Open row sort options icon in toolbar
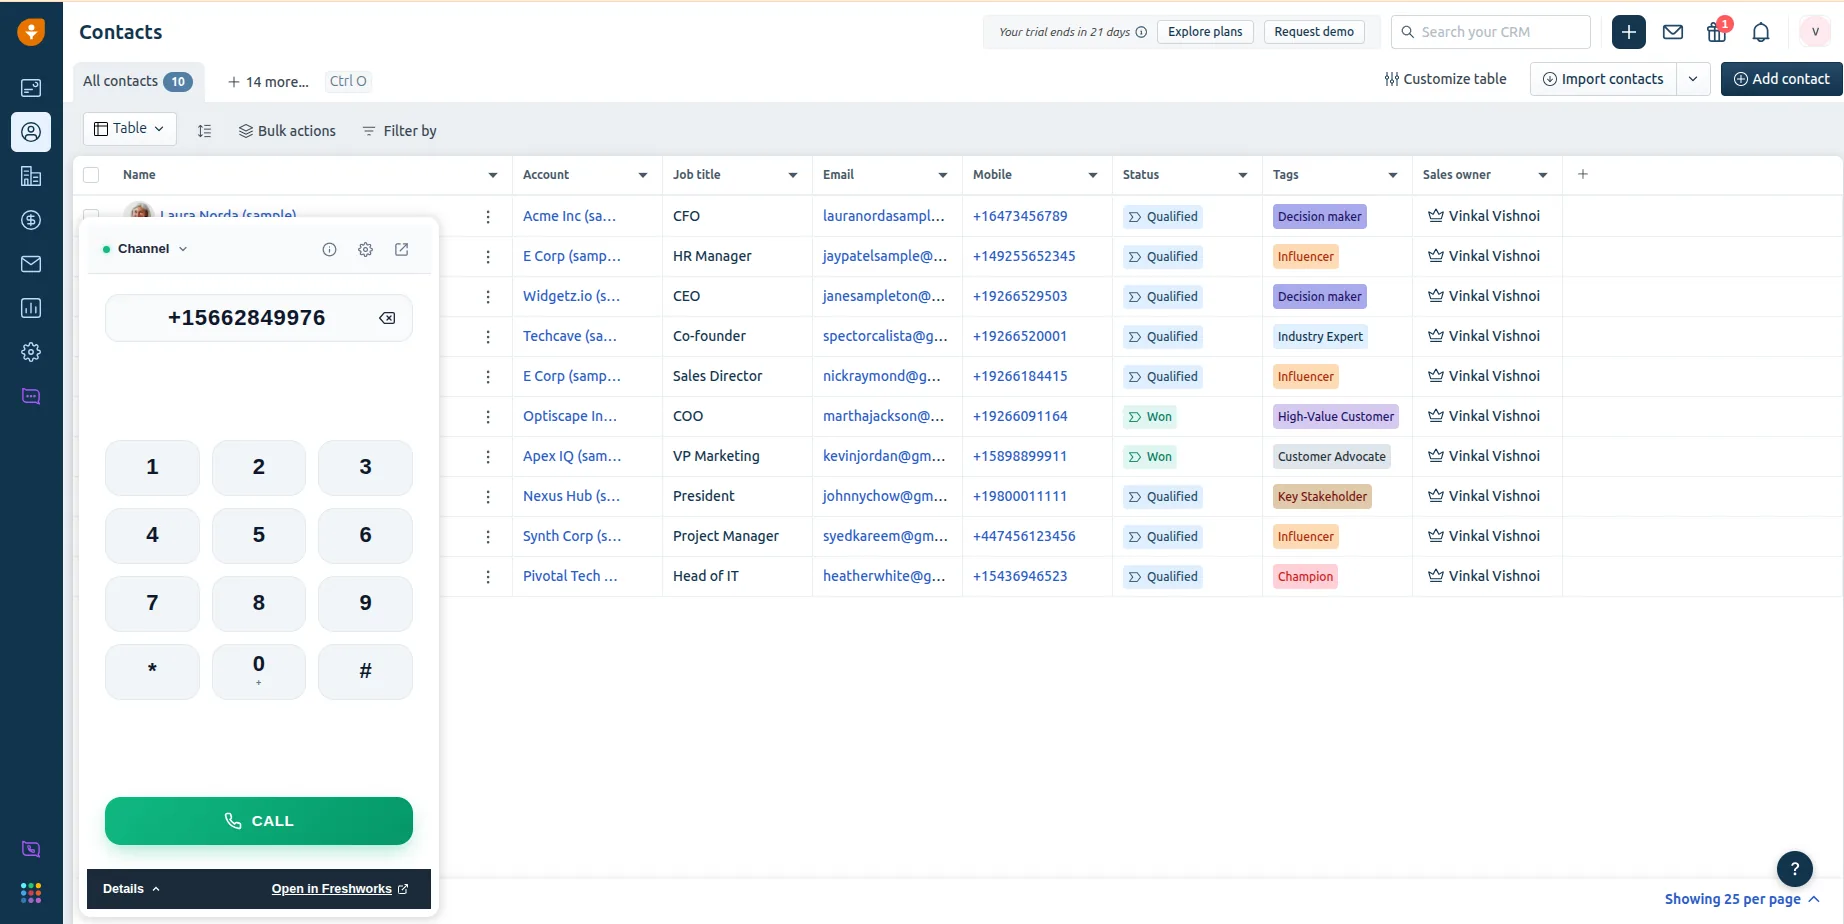Viewport: 1844px width, 924px height. (205, 131)
